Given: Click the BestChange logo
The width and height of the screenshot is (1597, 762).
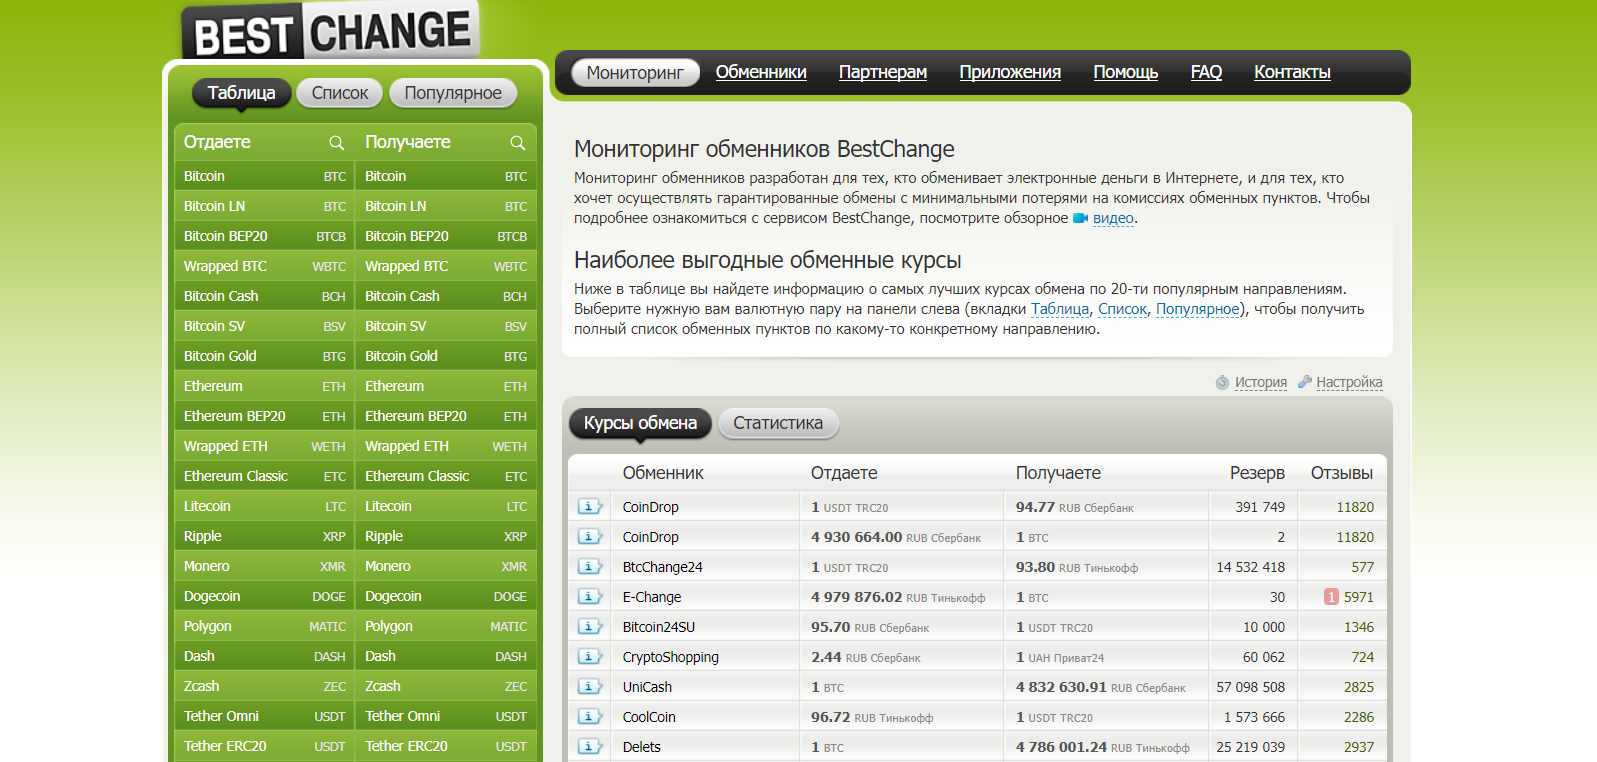Looking at the screenshot, I should point(331,31).
